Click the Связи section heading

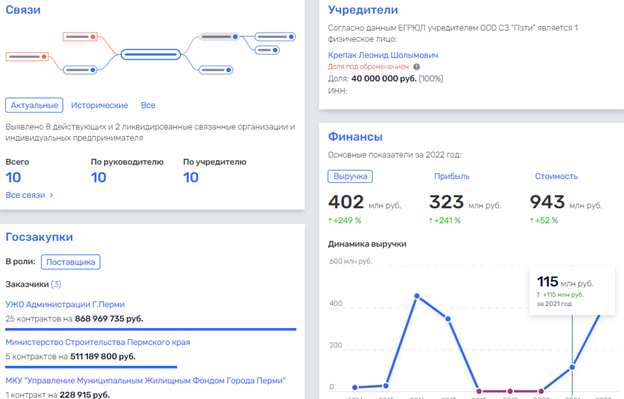click(x=23, y=10)
